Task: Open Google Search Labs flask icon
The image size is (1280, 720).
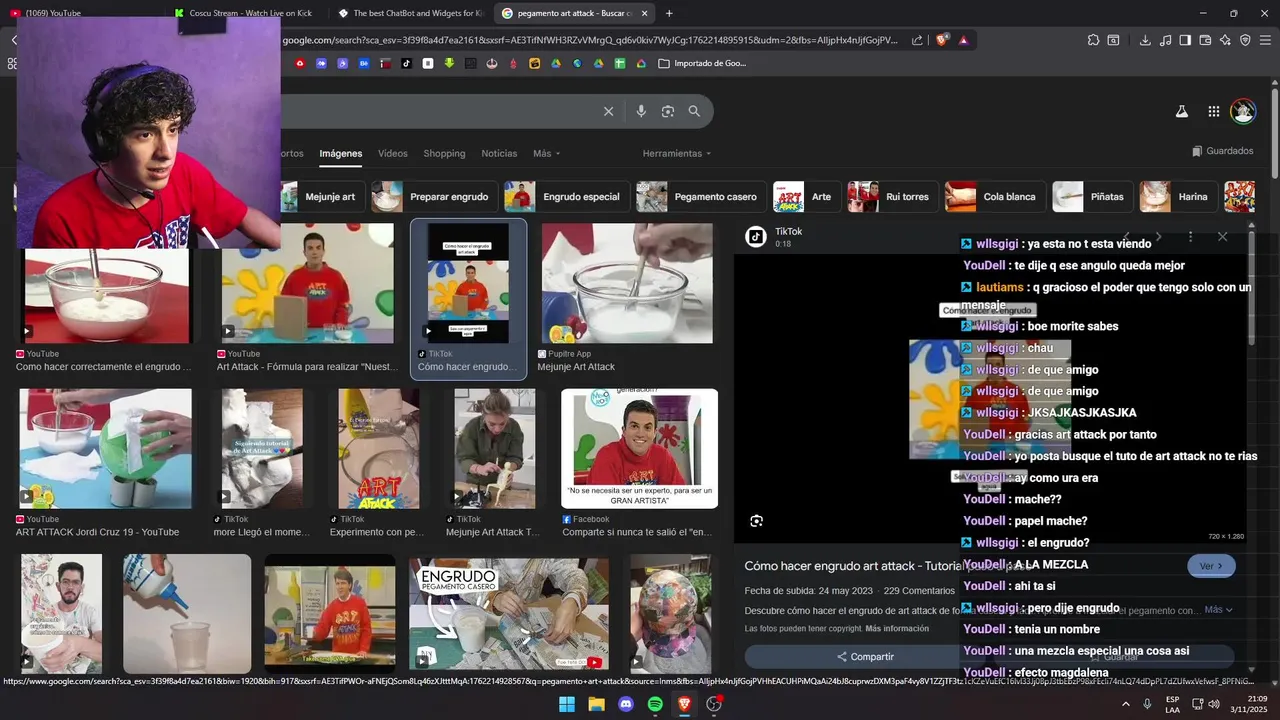Action: point(1182,112)
